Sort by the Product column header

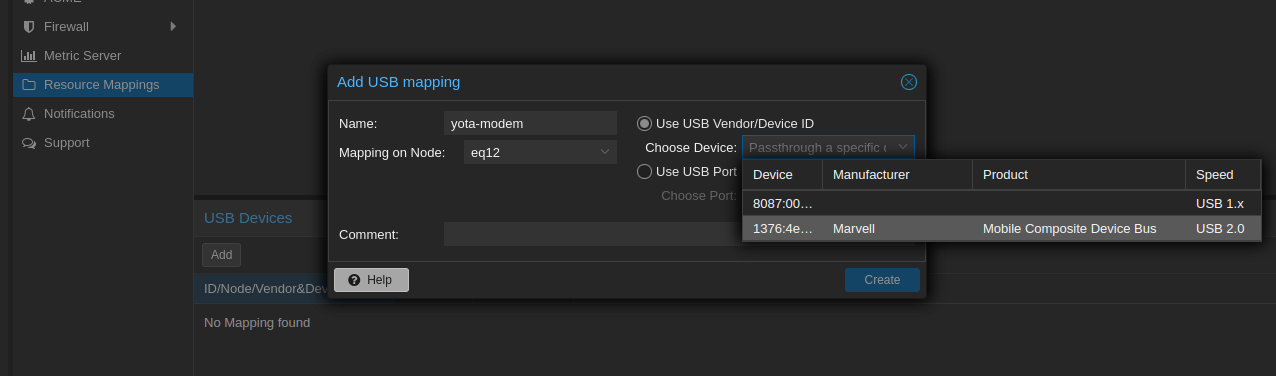(x=1079, y=175)
